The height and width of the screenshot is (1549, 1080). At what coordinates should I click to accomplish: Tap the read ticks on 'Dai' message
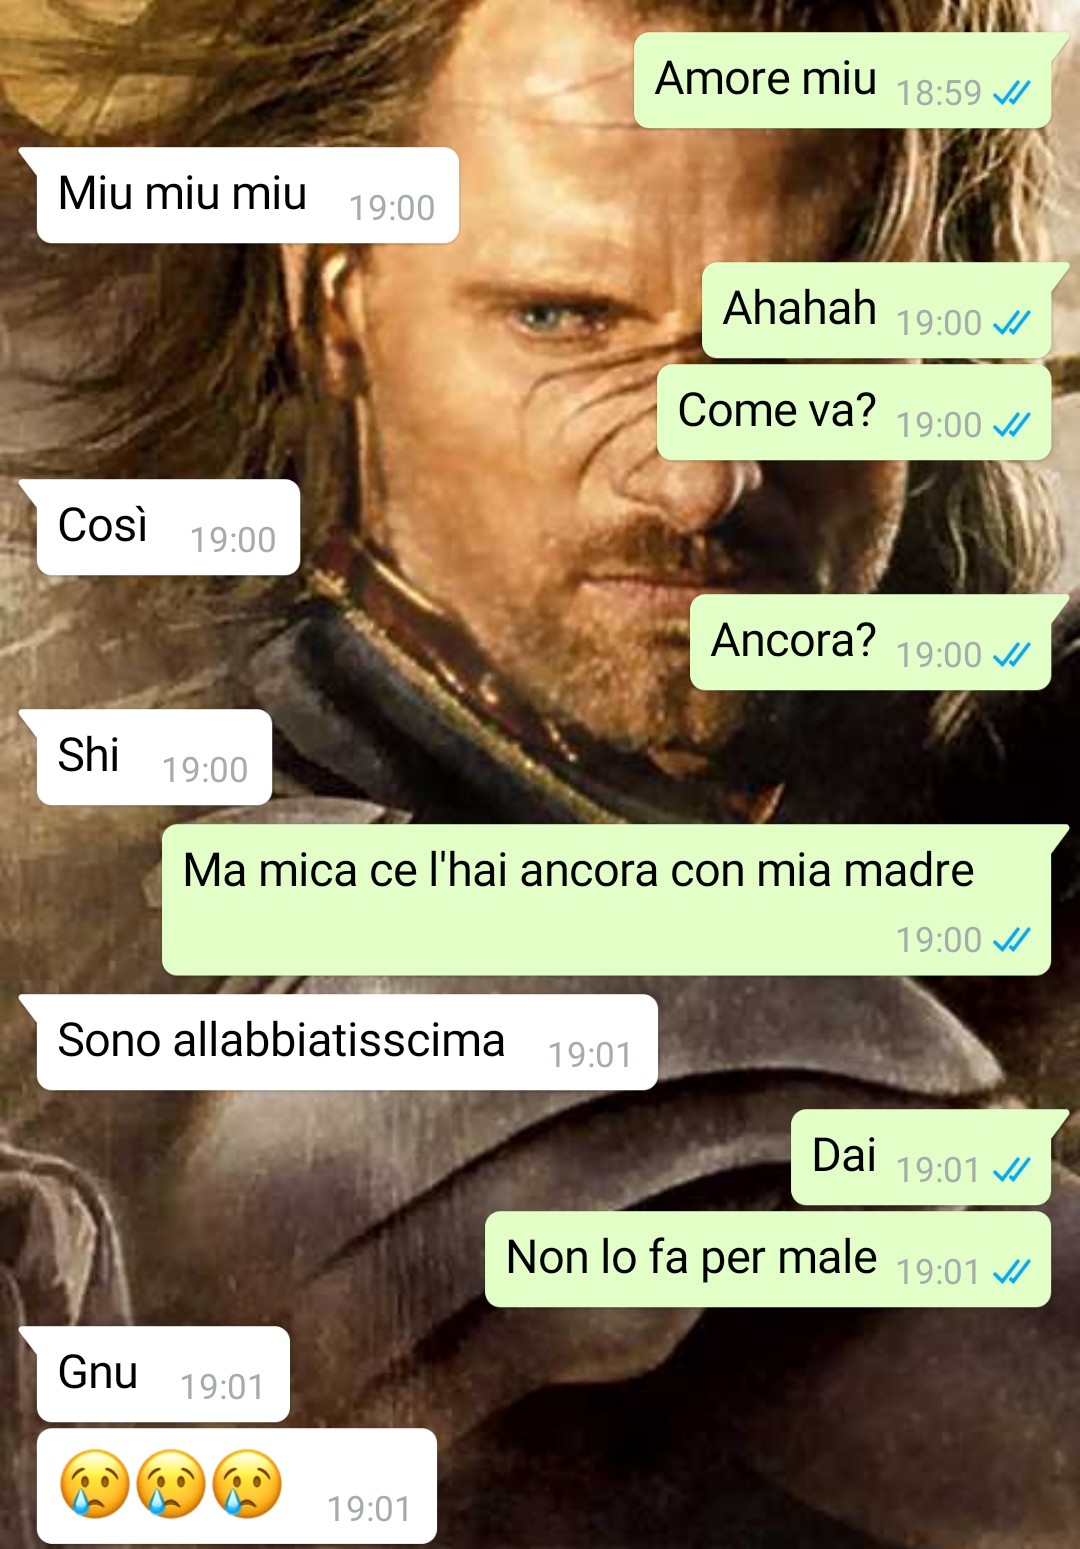tap(1011, 1170)
